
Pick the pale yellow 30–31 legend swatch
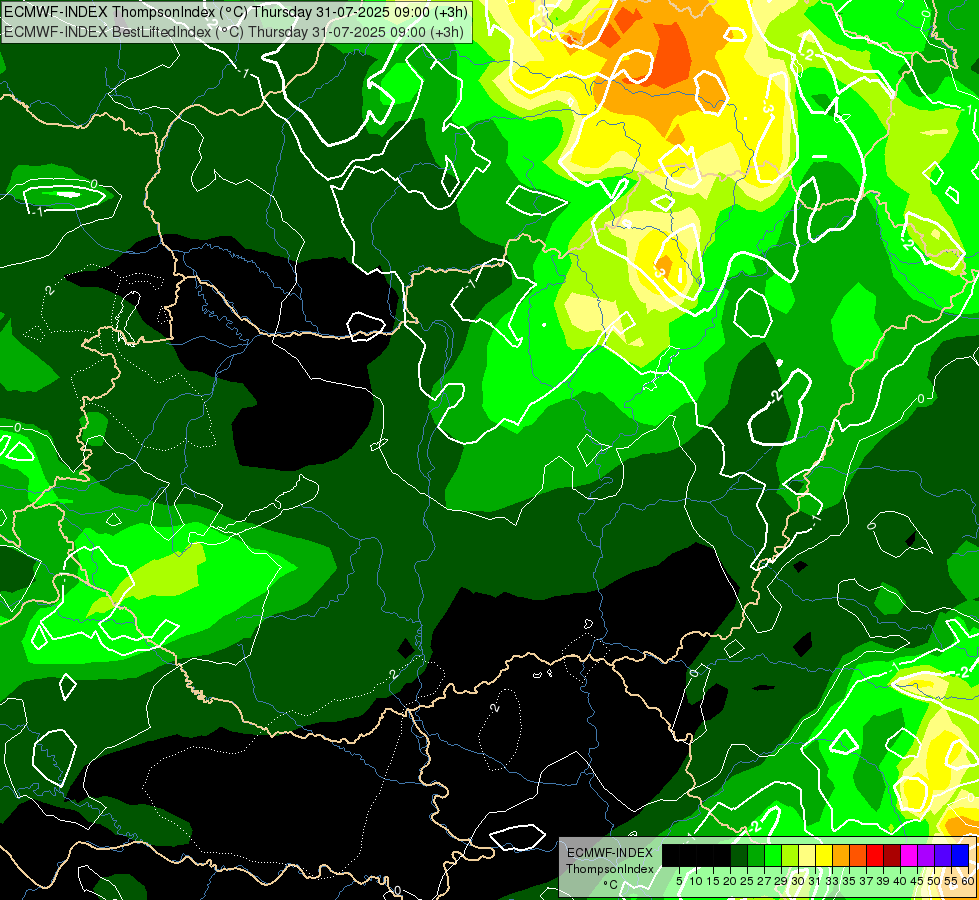[807, 855]
